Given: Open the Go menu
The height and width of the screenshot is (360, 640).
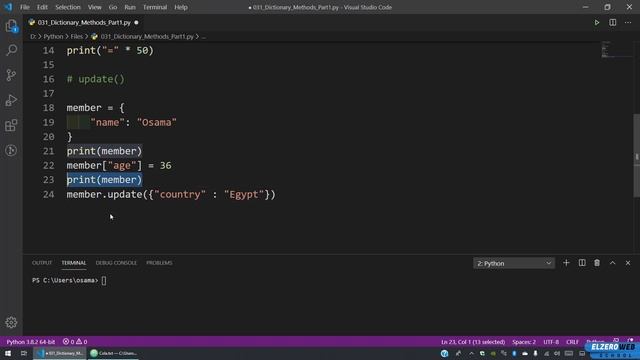Looking at the screenshot, I should 113,7.
